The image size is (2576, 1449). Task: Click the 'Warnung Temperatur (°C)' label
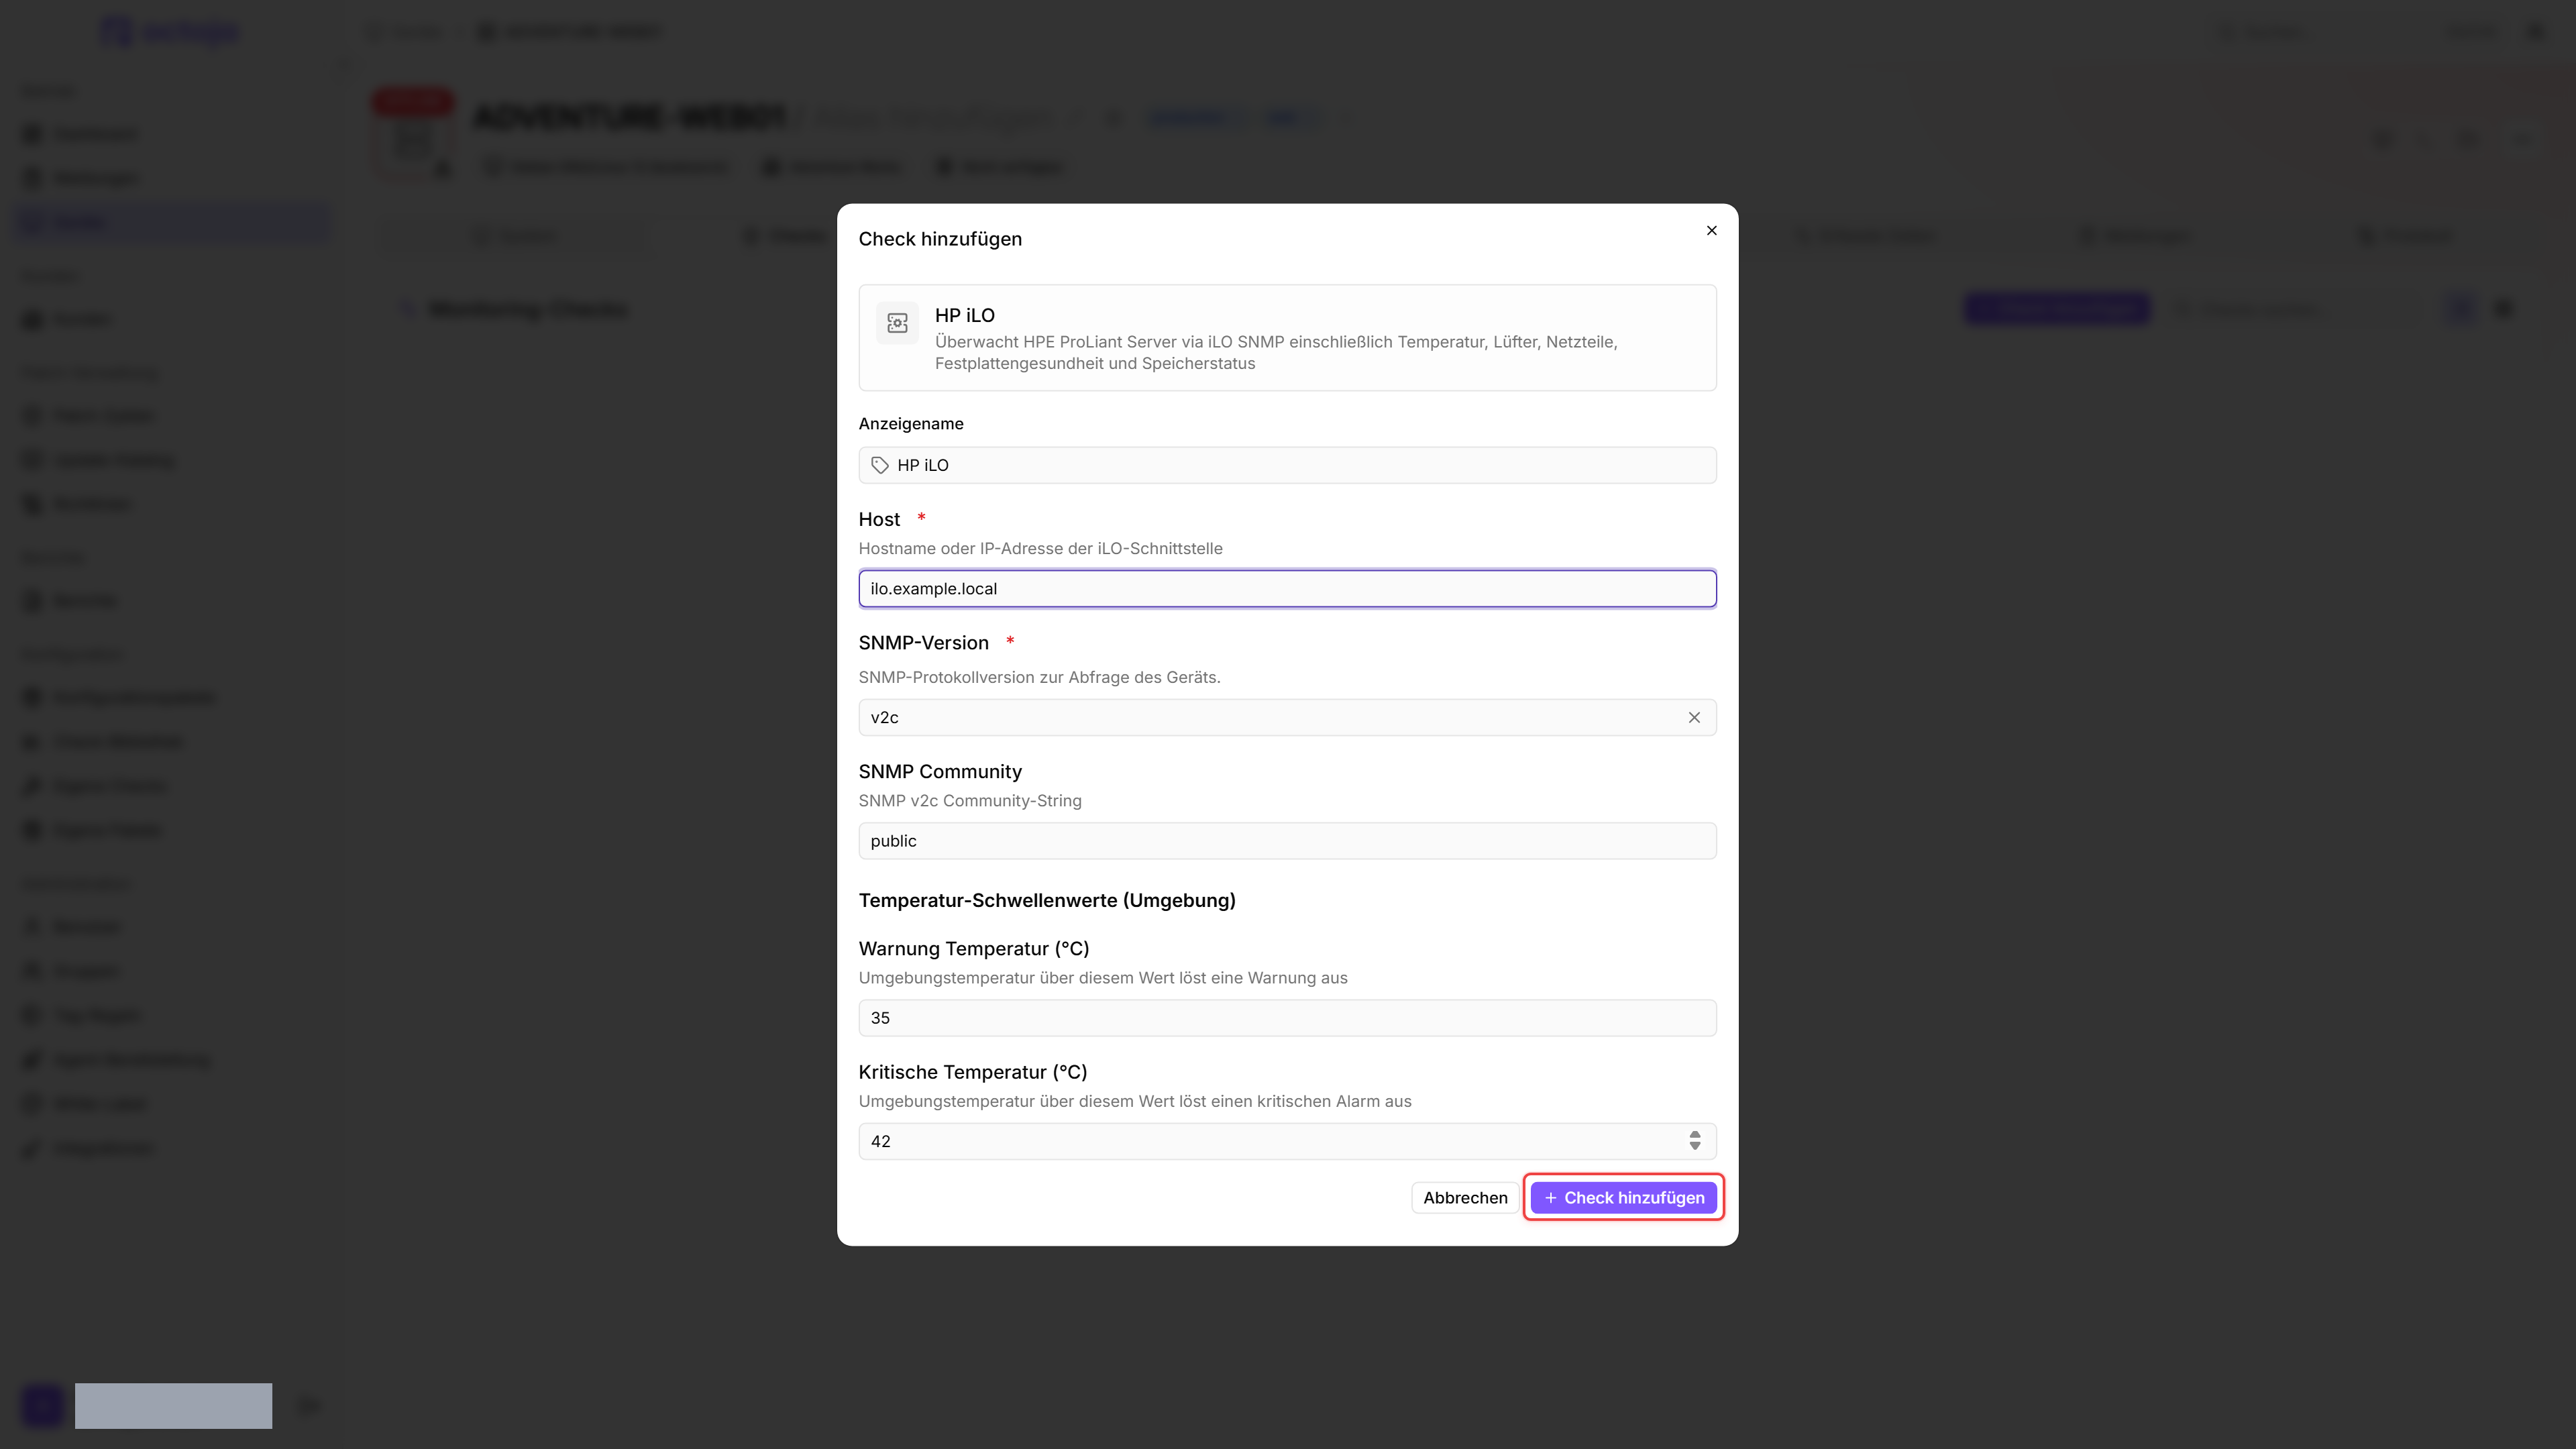tap(973, 949)
